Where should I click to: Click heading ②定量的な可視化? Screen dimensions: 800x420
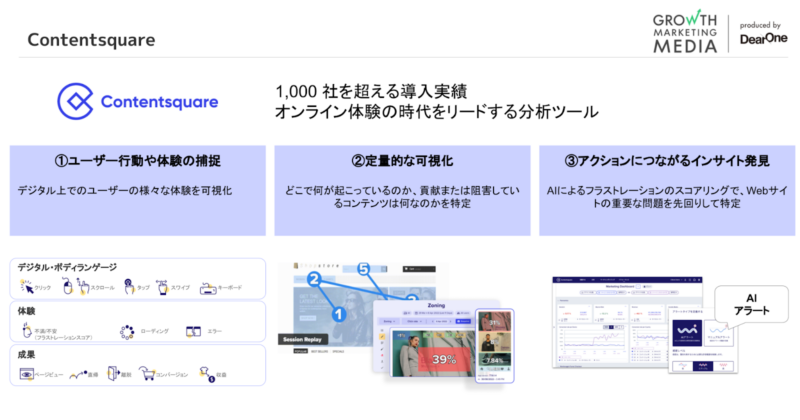(403, 161)
